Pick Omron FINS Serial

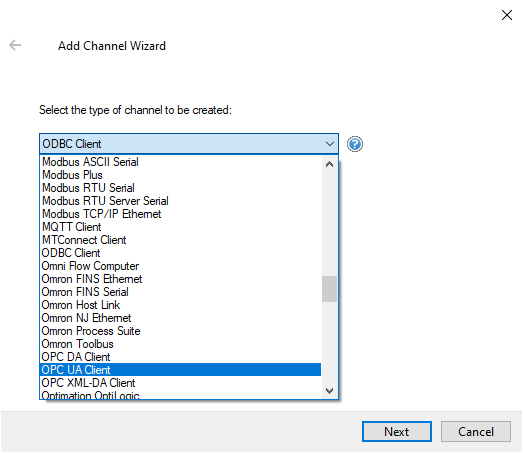180,292
